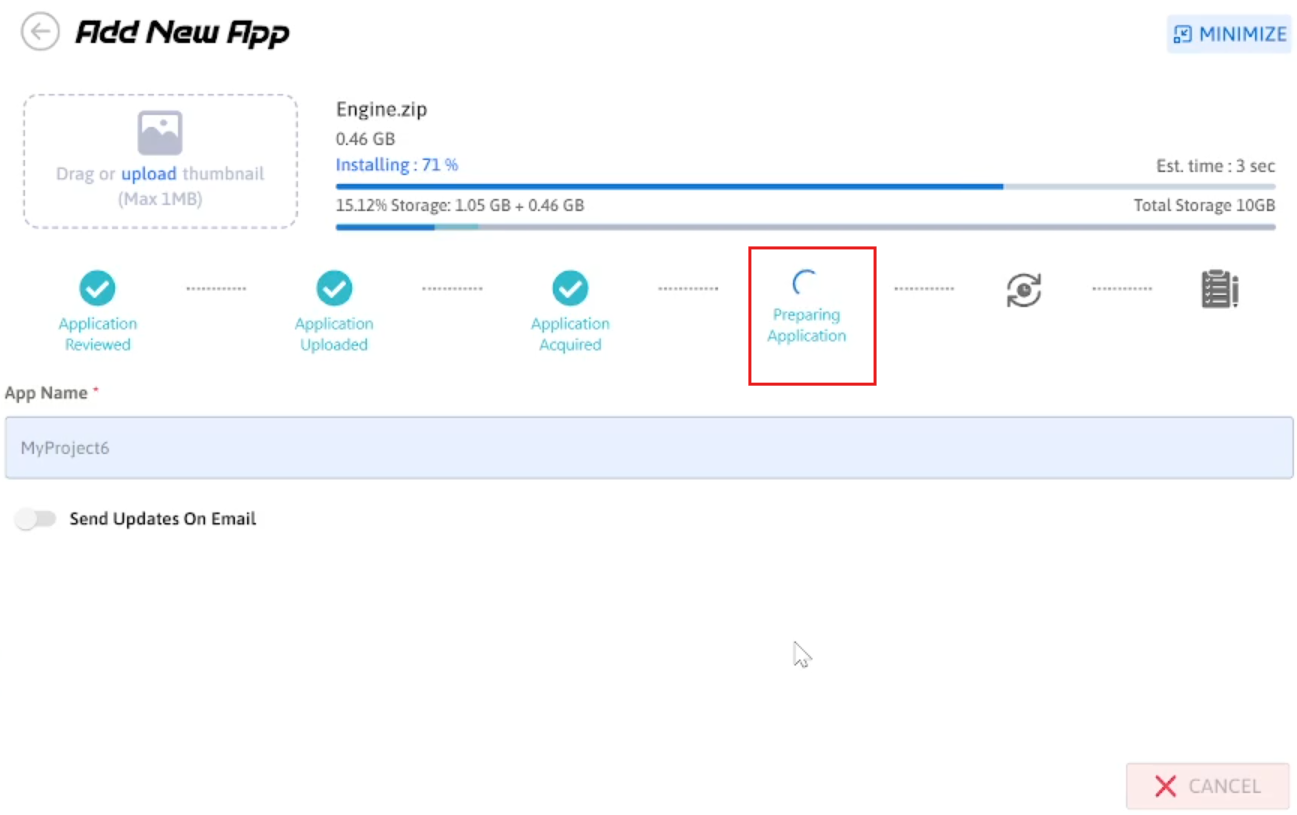Image resolution: width=1297 pixels, height=815 pixels.
Task: Click the clipboard checklist step icon
Action: tap(1219, 290)
